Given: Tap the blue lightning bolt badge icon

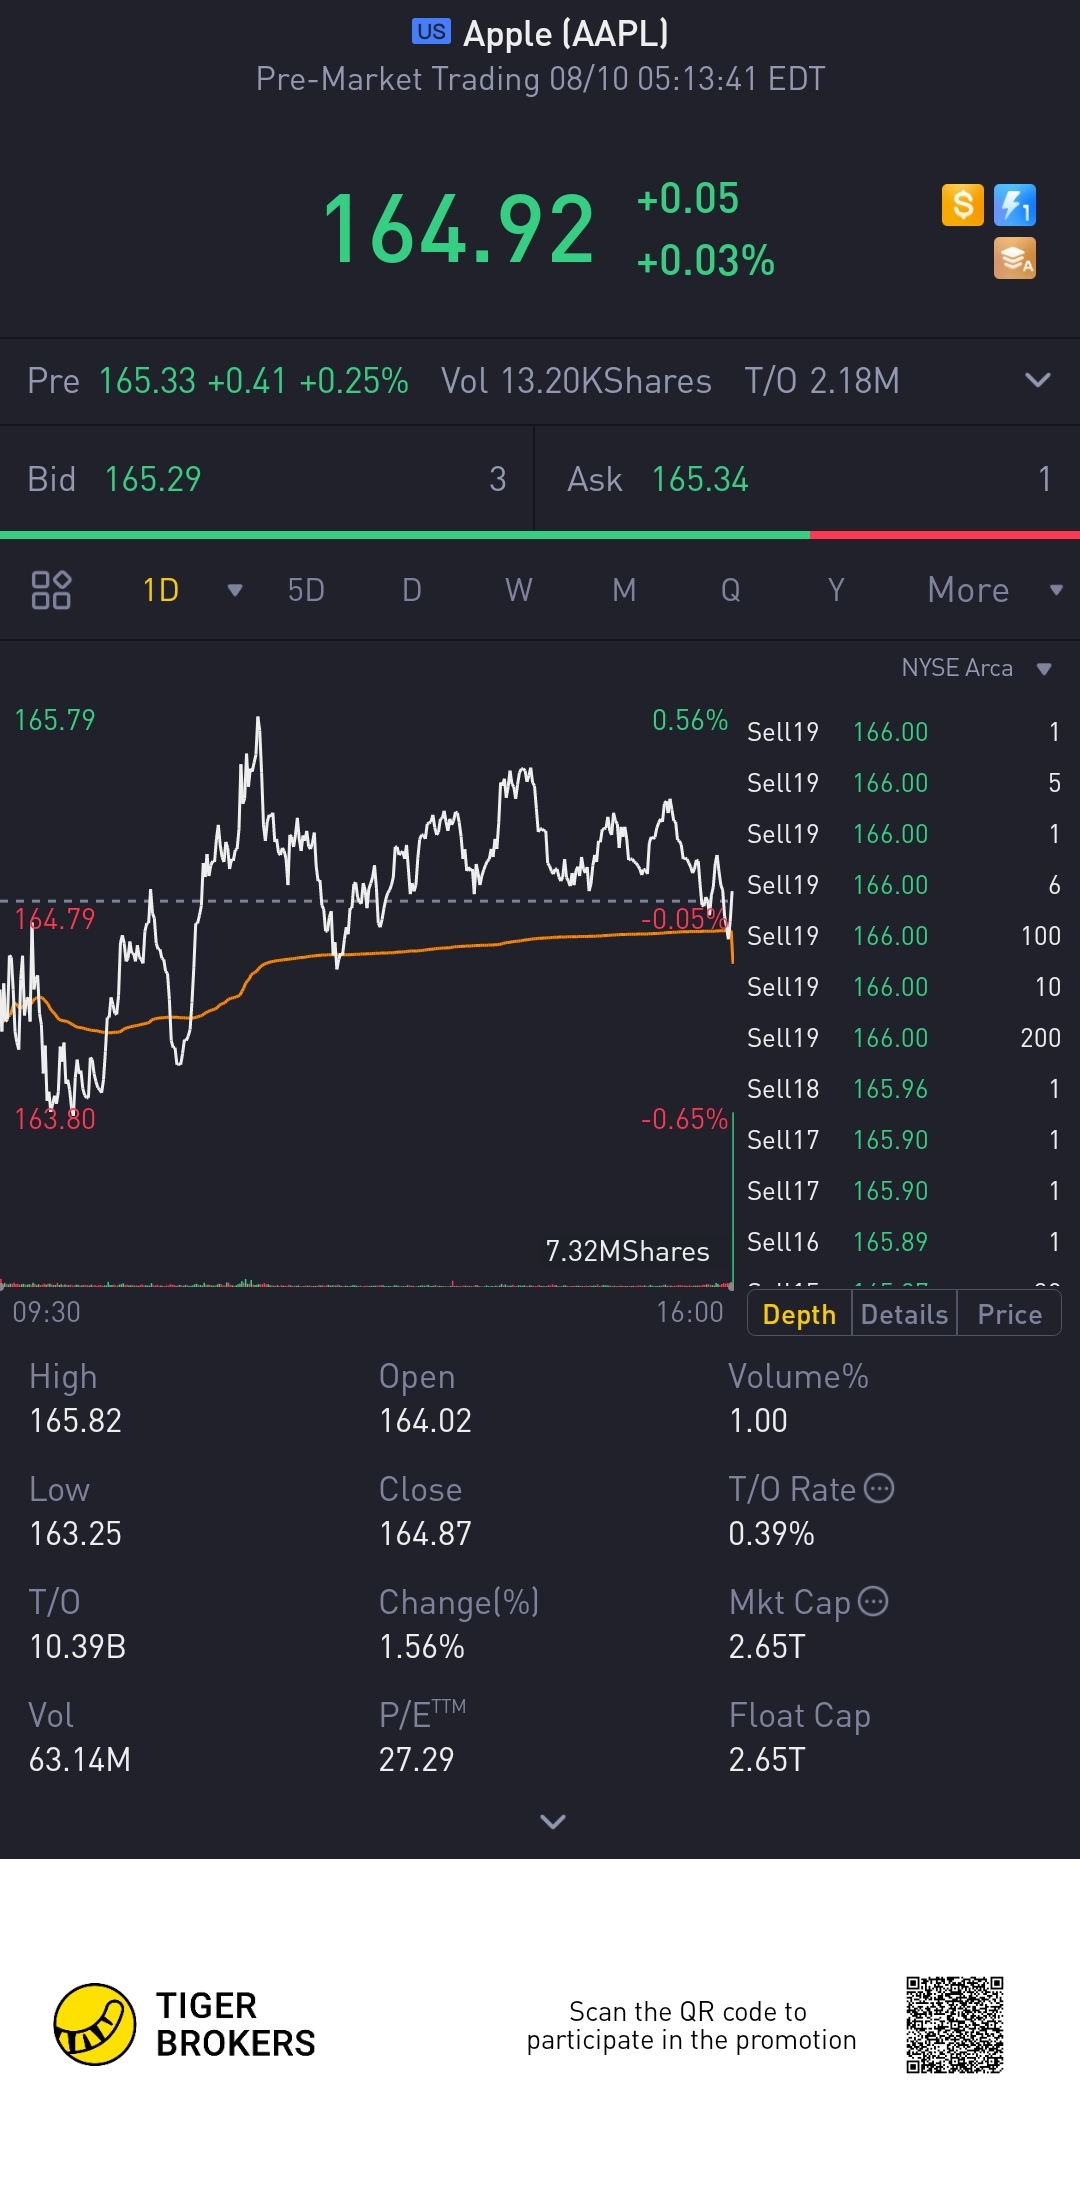Looking at the screenshot, I should (1014, 205).
